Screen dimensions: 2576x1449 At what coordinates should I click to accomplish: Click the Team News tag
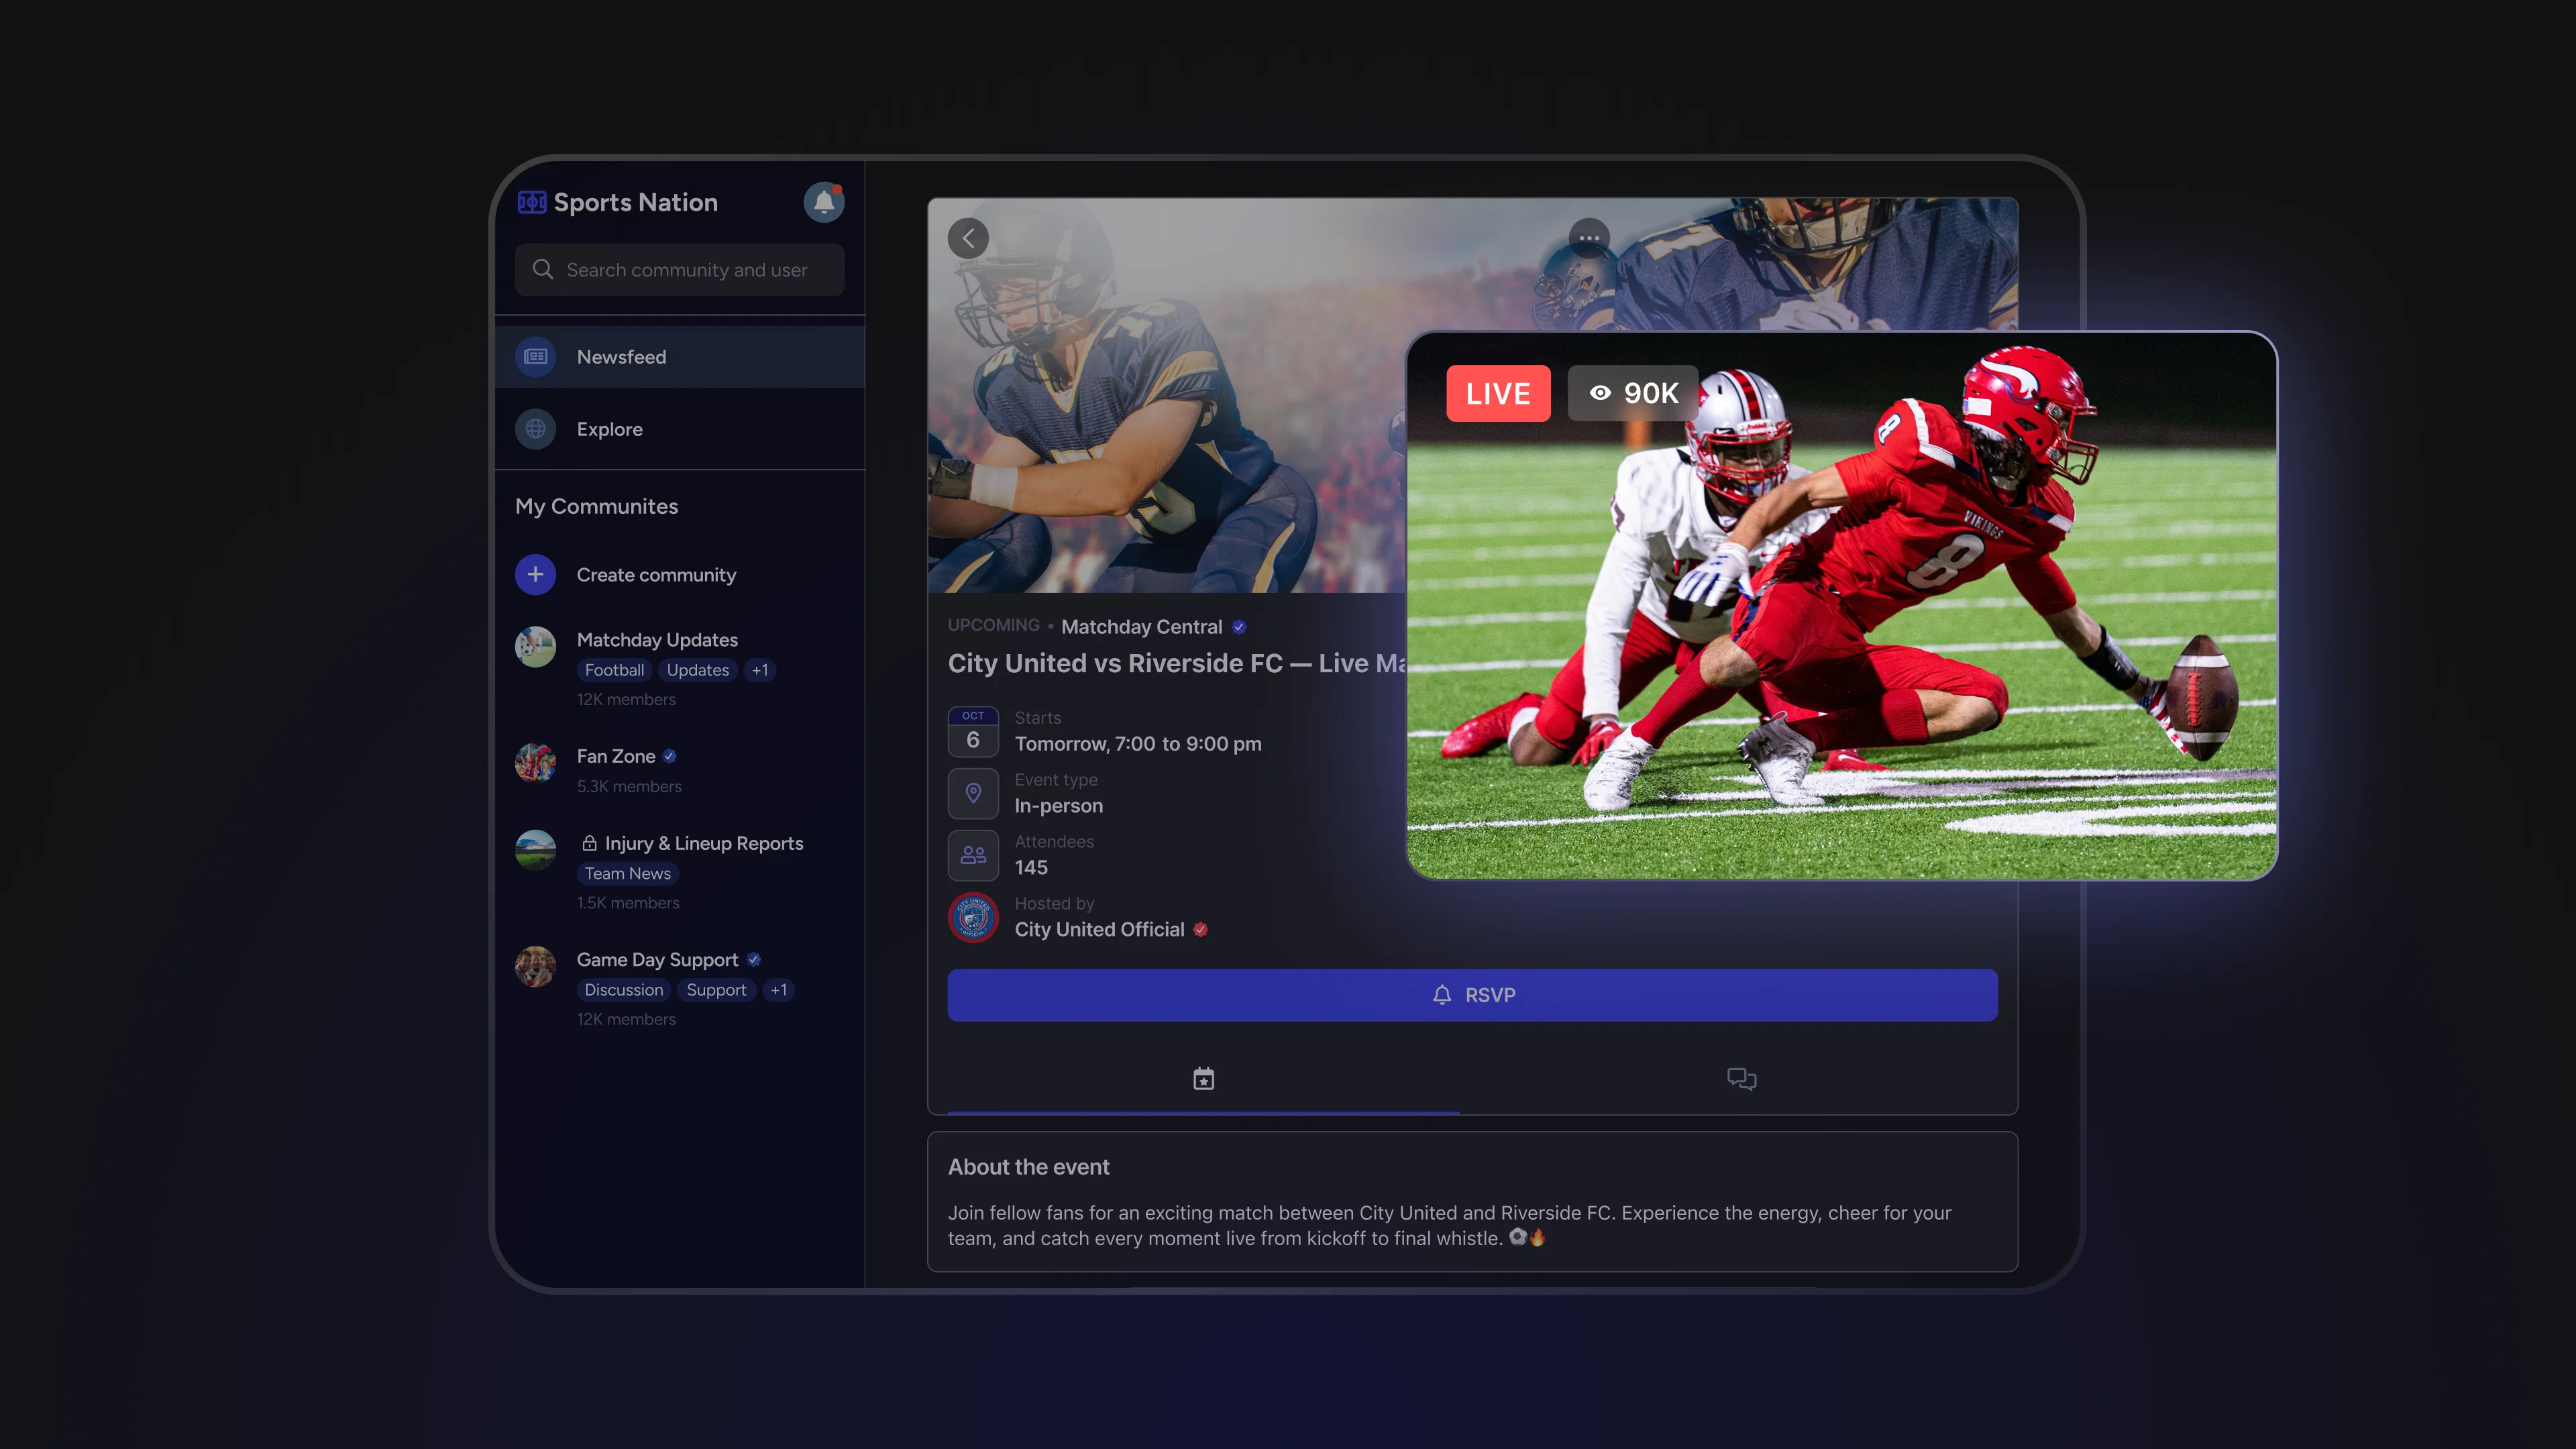[627, 874]
